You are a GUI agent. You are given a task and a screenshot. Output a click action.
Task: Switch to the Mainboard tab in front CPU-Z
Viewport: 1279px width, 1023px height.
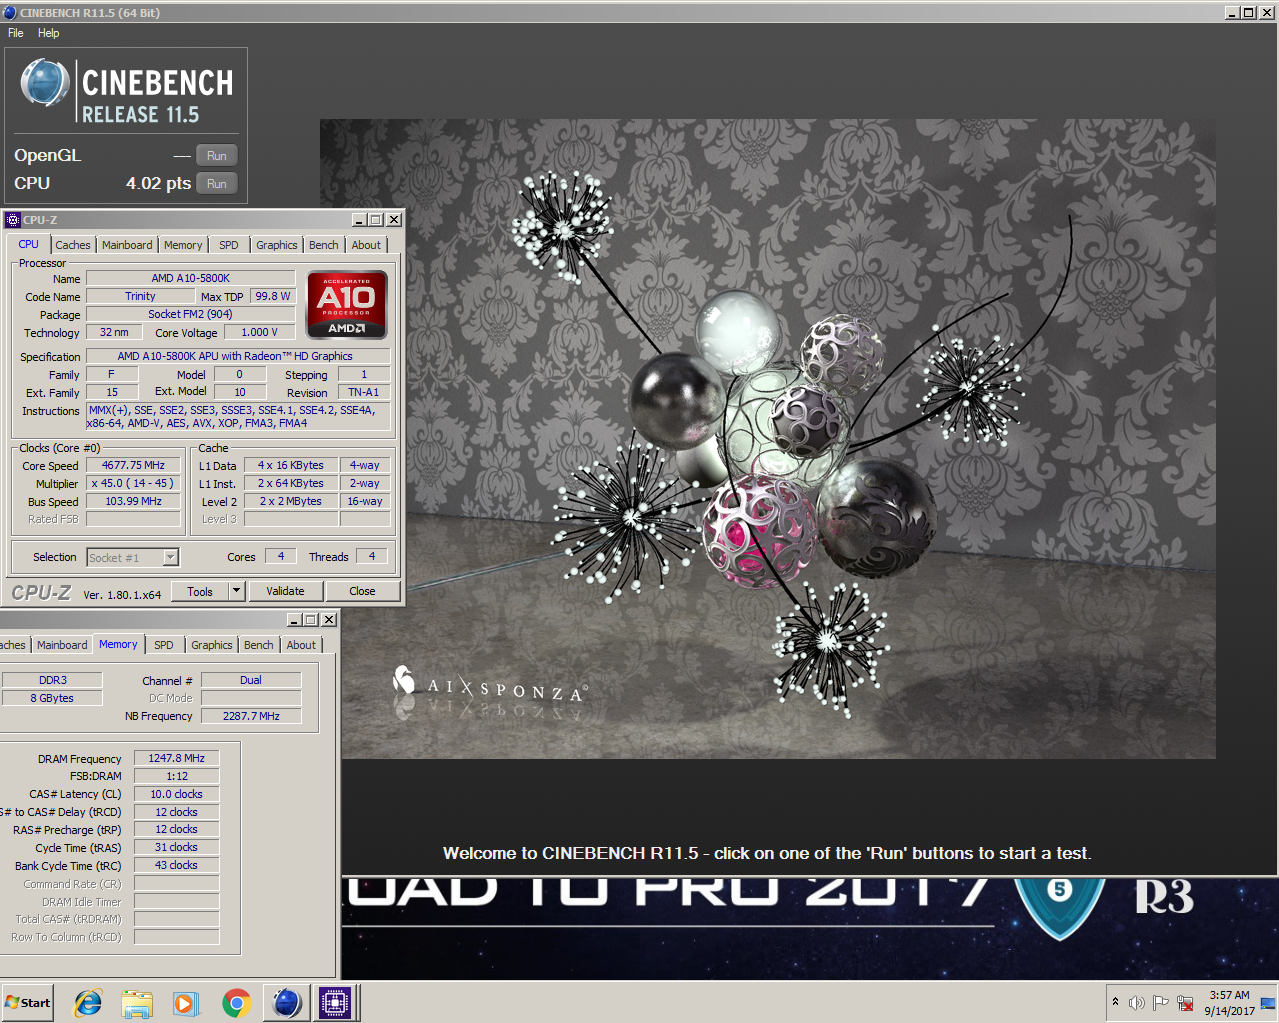click(x=127, y=245)
